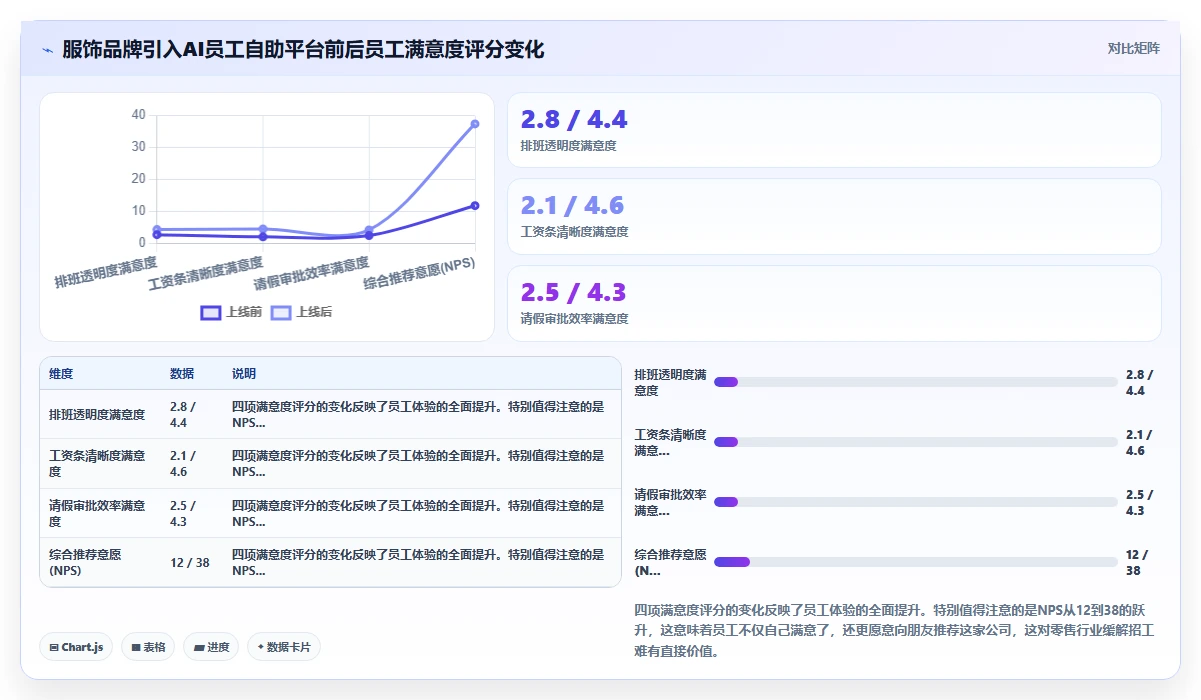
Task: Click the 上线前 legend color box
Action: click(211, 312)
